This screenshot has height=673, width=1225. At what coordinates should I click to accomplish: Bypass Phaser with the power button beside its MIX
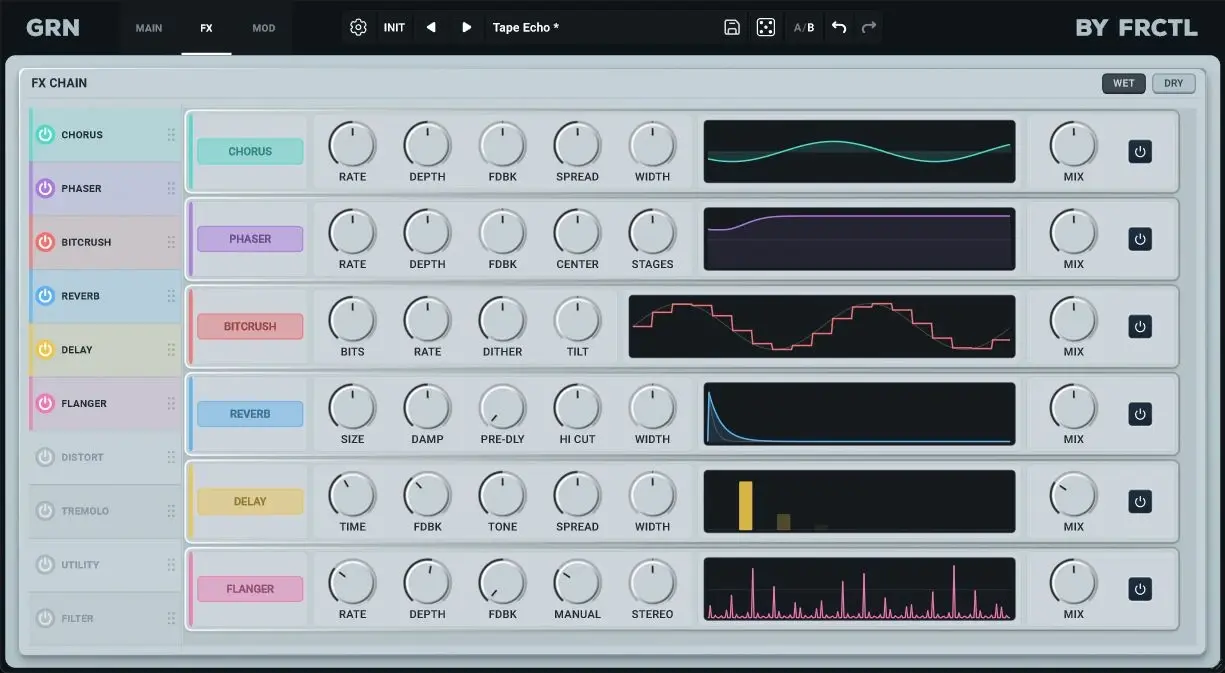[x=1140, y=239]
